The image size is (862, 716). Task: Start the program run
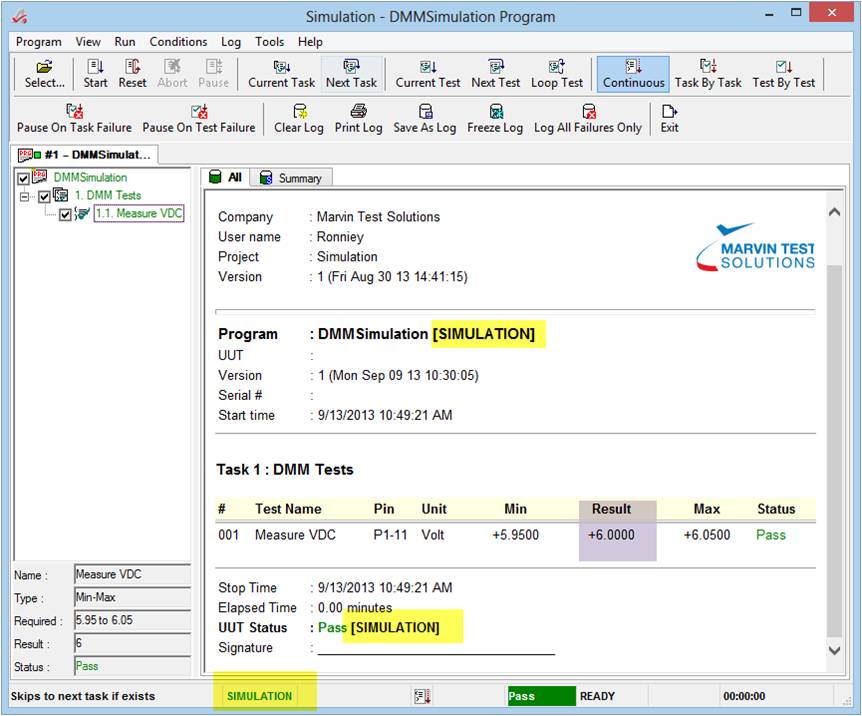pyautogui.click(x=95, y=74)
